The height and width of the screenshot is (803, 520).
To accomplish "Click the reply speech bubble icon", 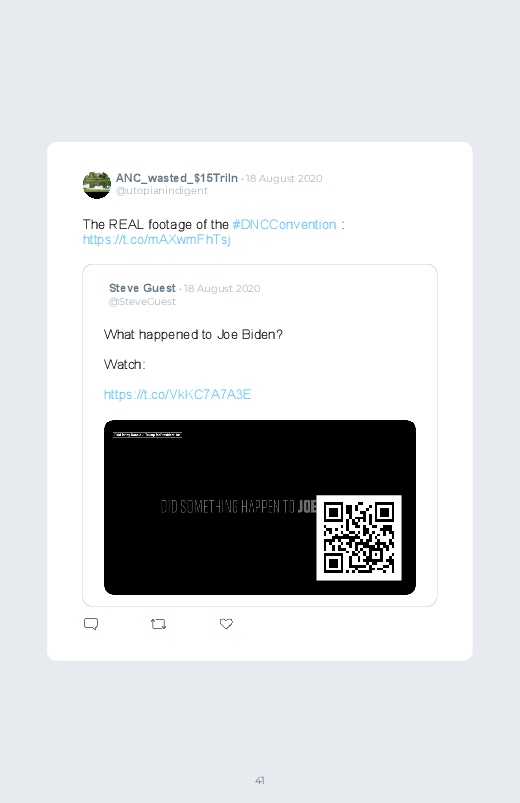I will point(91,624).
